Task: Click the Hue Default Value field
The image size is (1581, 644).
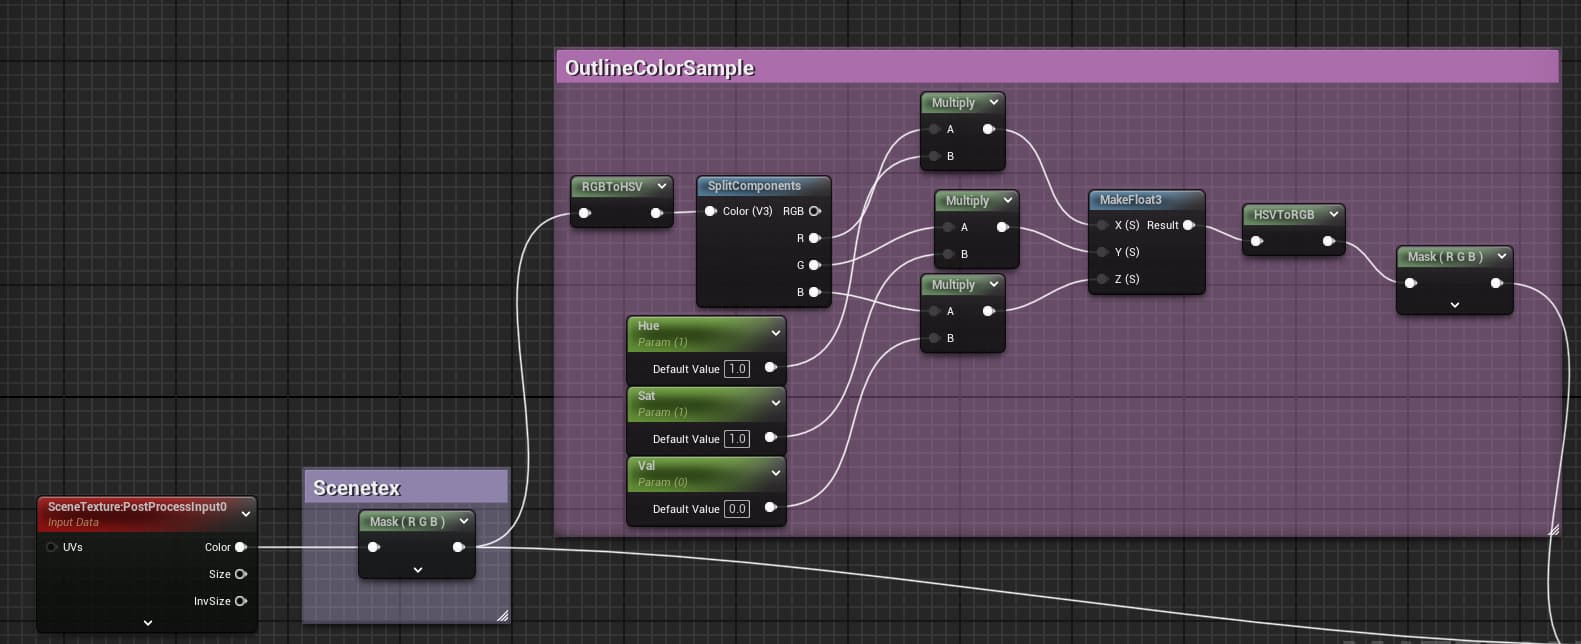Action: pyautogui.click(x=737, y=369)
